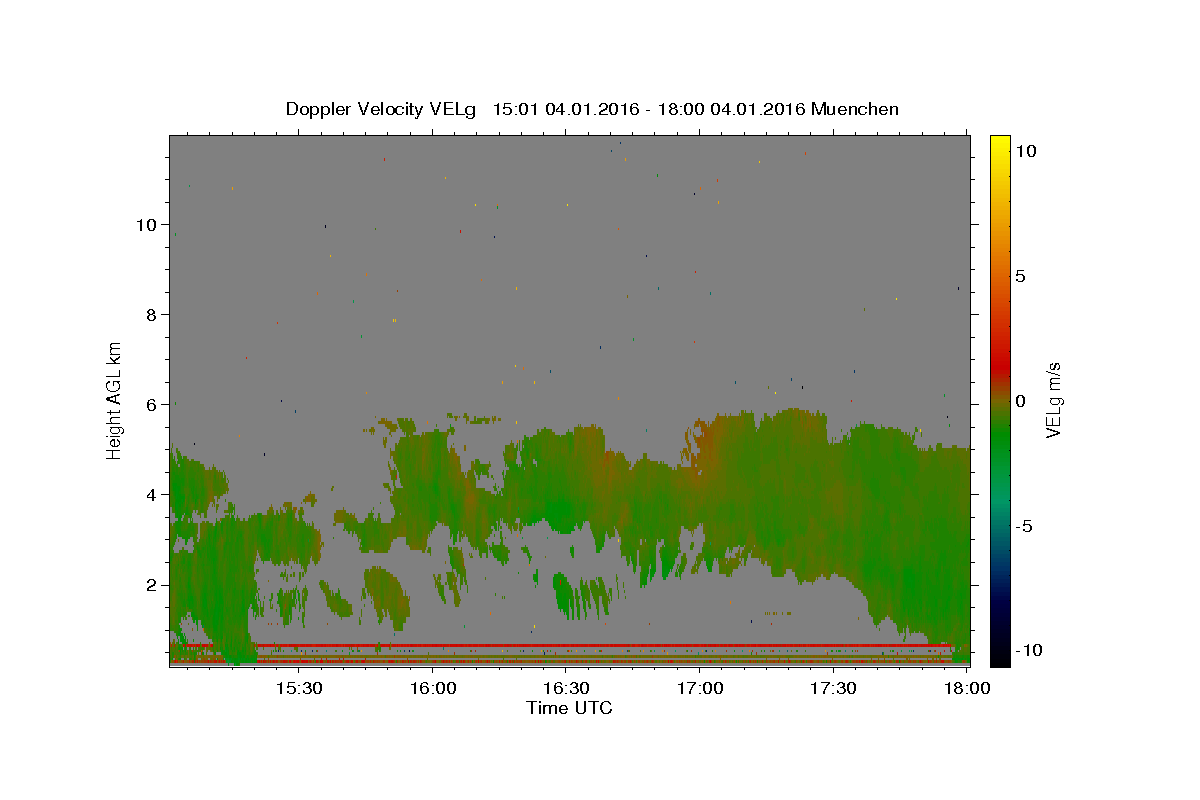
Task: Click the plot title Doppler Velocity VELg
Action: tap(384, 109)
